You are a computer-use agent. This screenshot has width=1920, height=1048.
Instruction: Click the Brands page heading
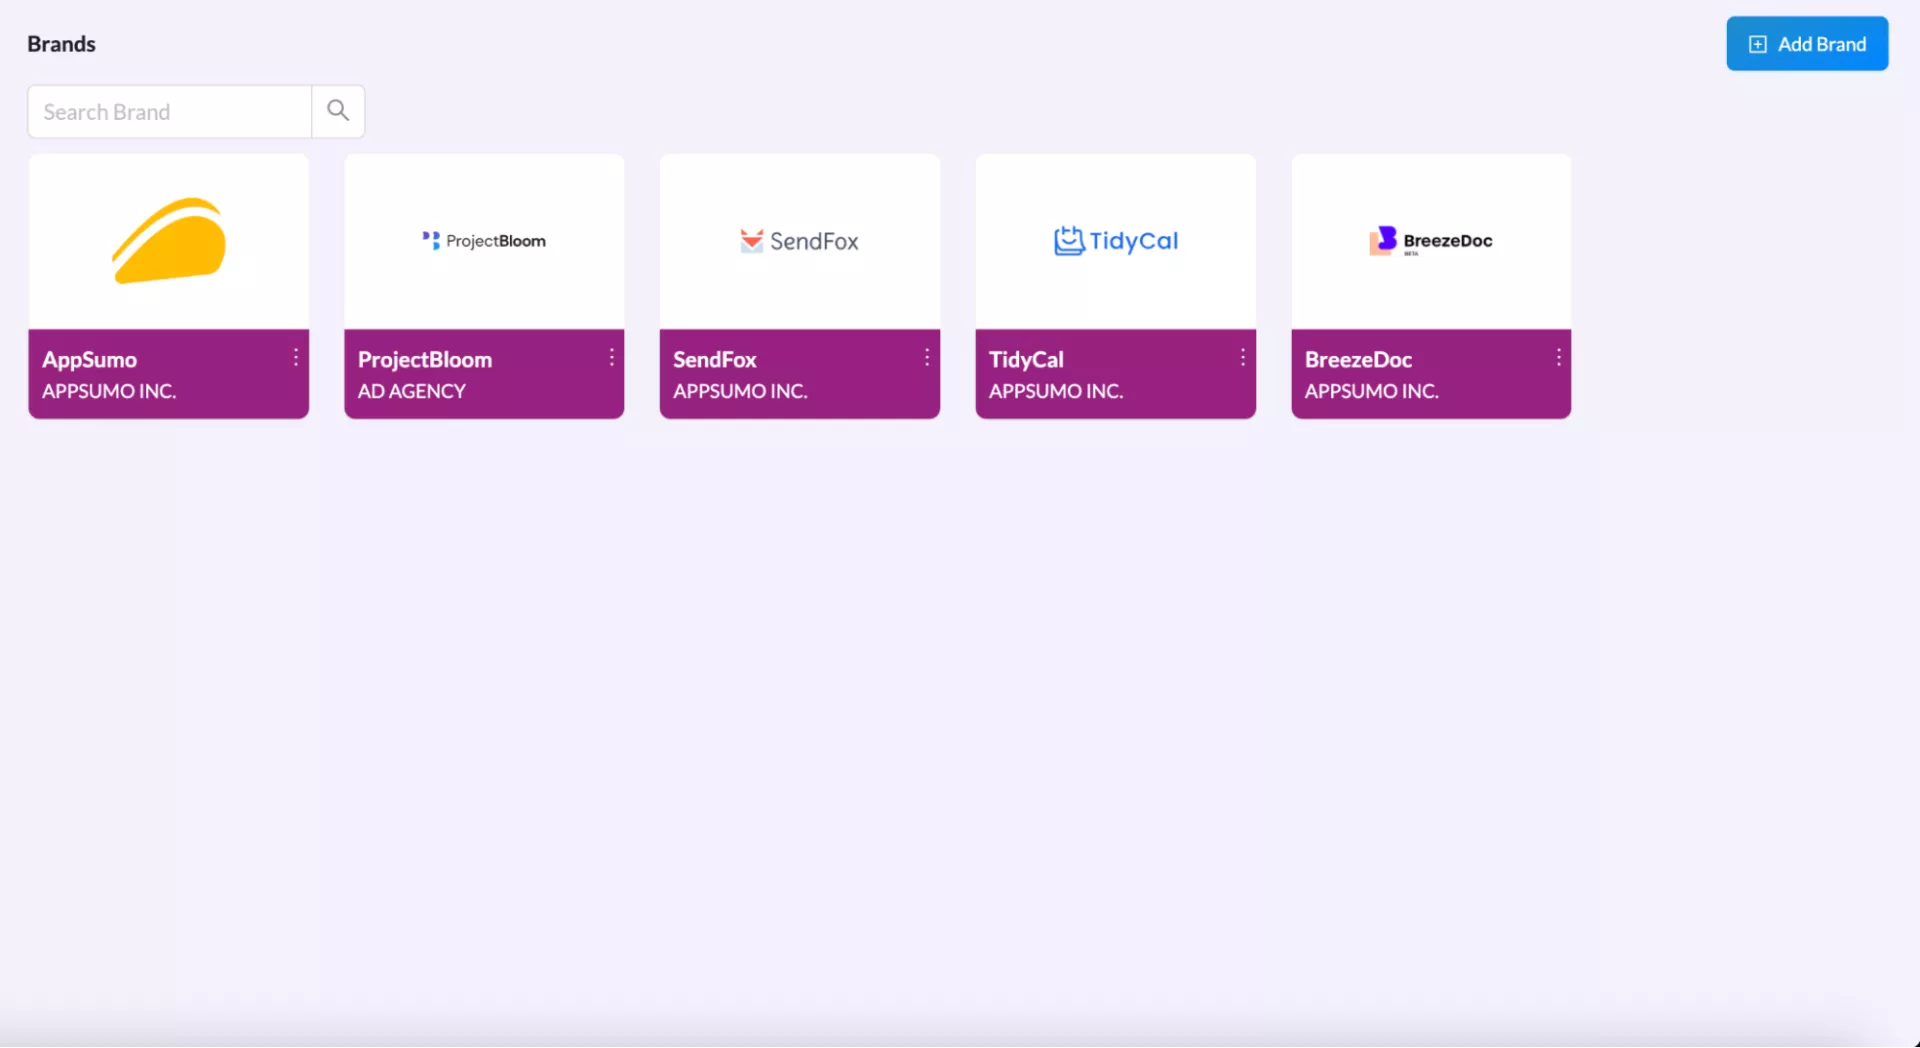coord(61,44)
